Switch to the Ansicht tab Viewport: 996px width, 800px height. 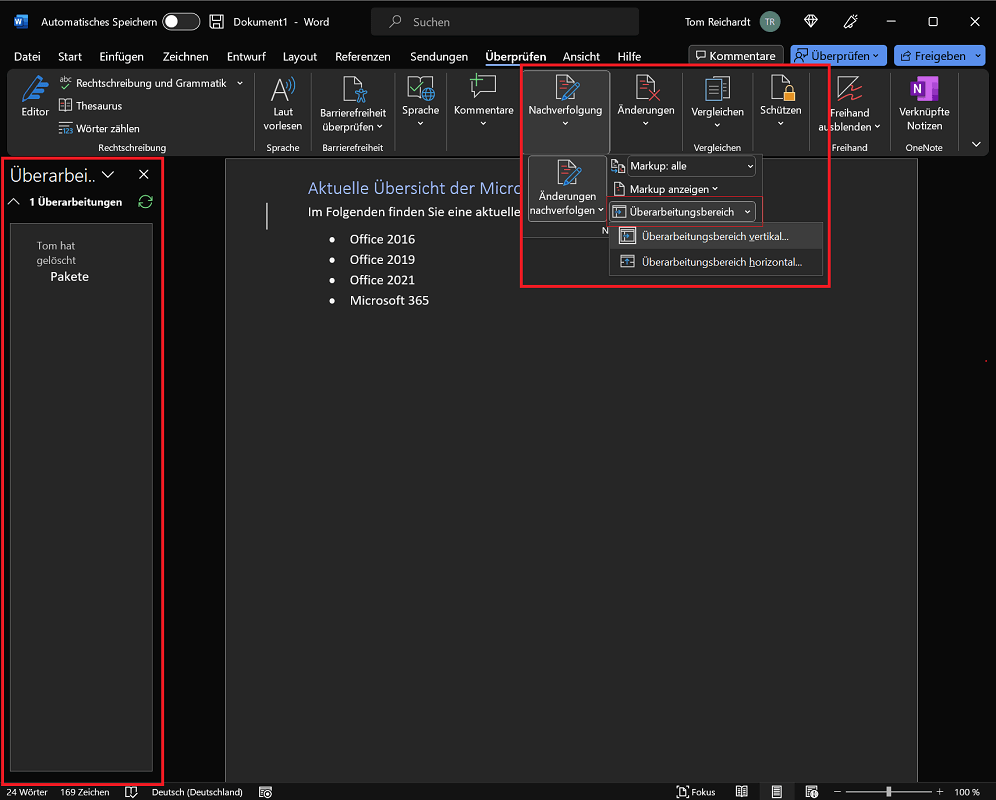coord(581,57)
